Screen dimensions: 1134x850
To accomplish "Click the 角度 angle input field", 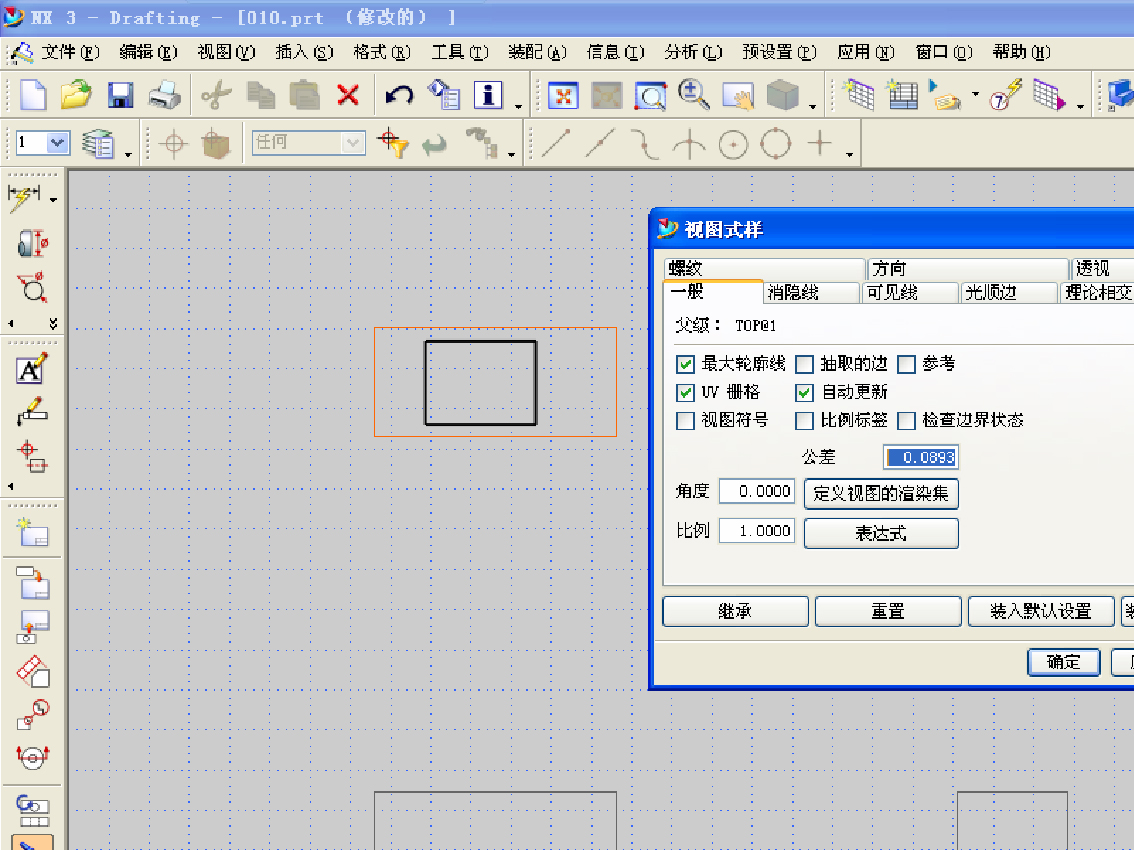I will coord(756,491).
